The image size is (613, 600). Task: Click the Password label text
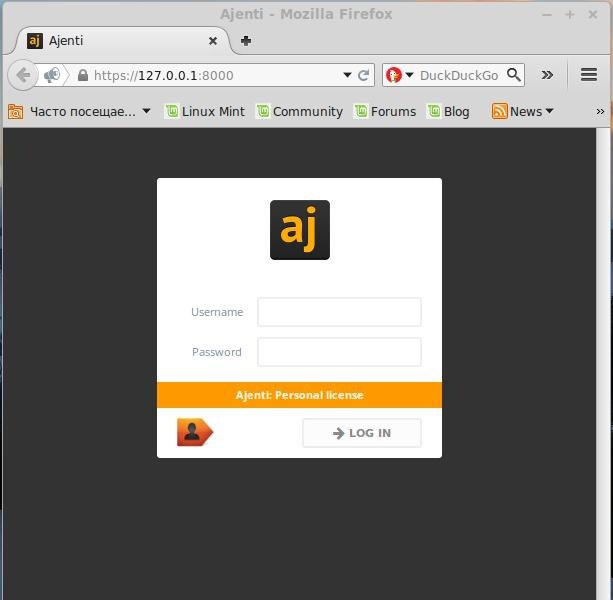click(x=217, y=352)
